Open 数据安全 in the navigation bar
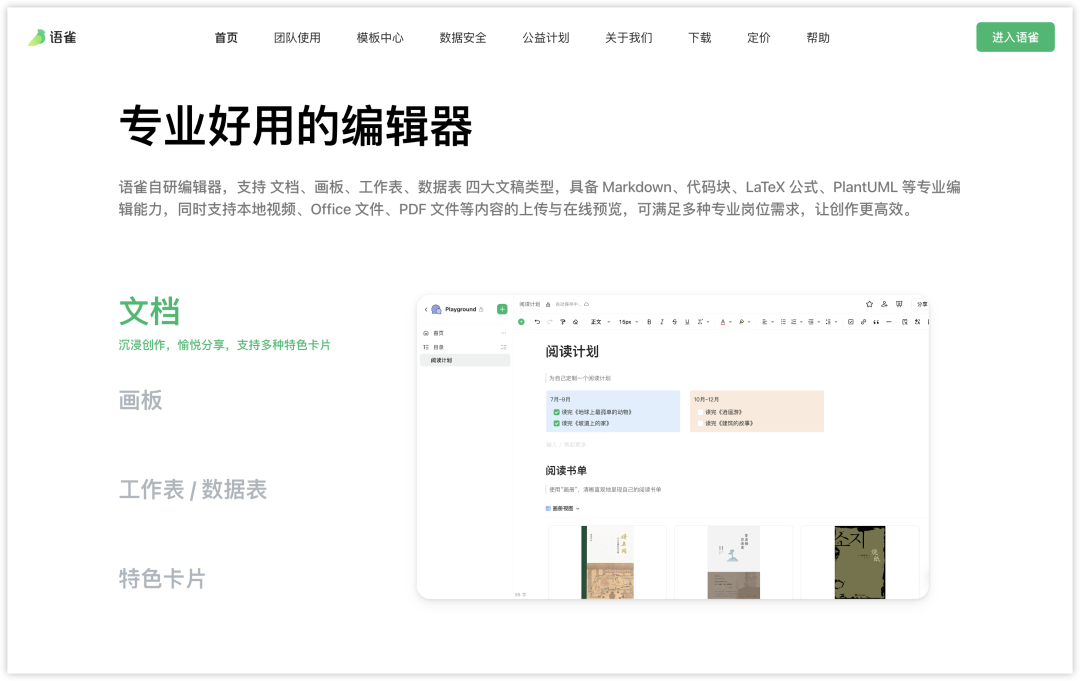Viewport: 1080px width, 681px height. [463, 38]
